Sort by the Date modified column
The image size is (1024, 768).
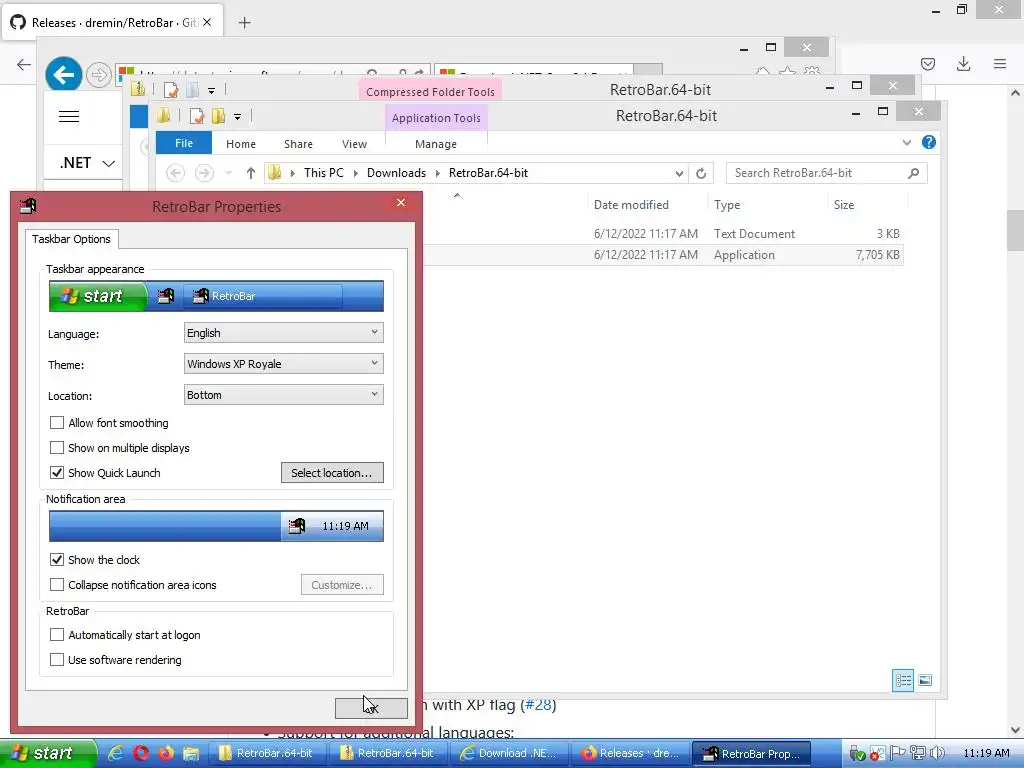coord(631,205)
